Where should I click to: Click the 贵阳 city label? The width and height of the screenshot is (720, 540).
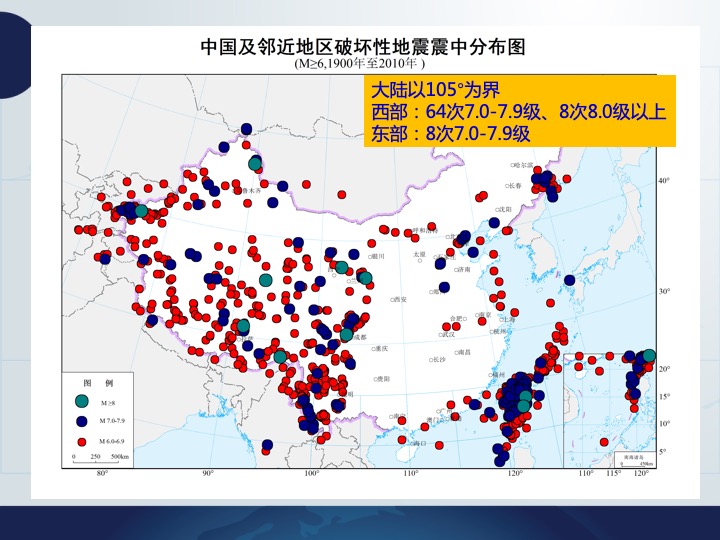click(x=382, y=379)
